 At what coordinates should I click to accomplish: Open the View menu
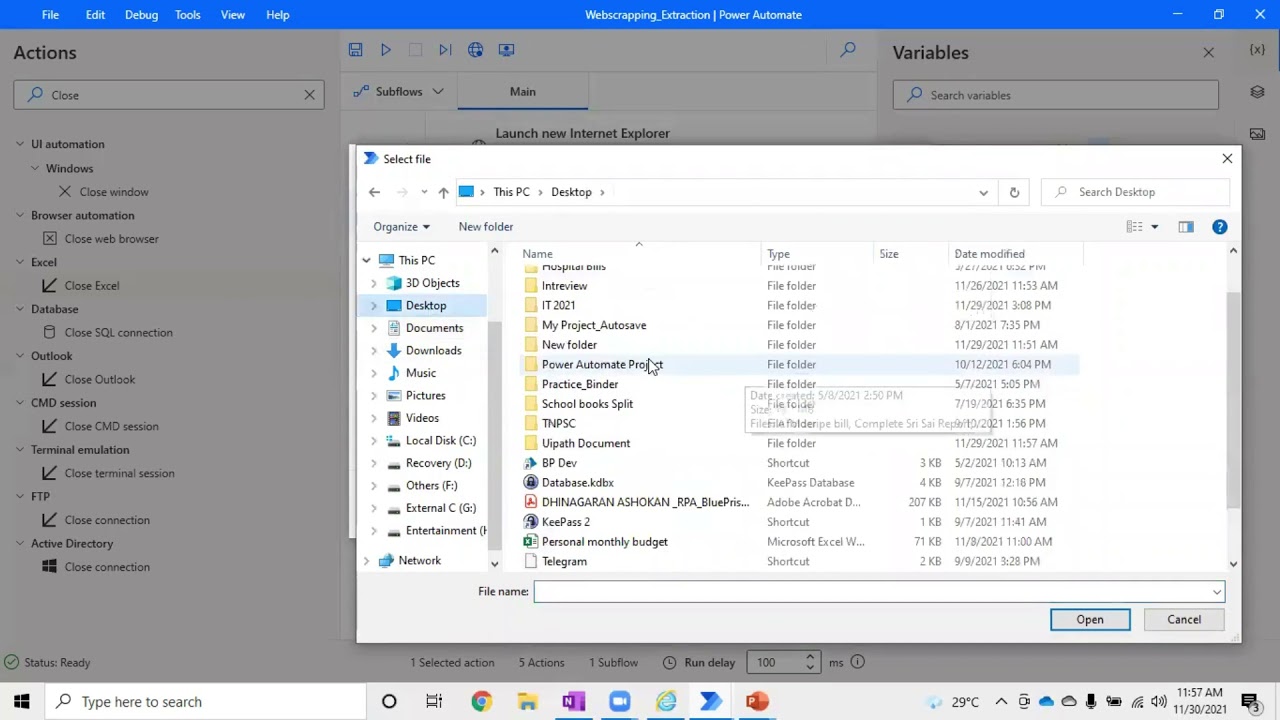tap(233, 15)
